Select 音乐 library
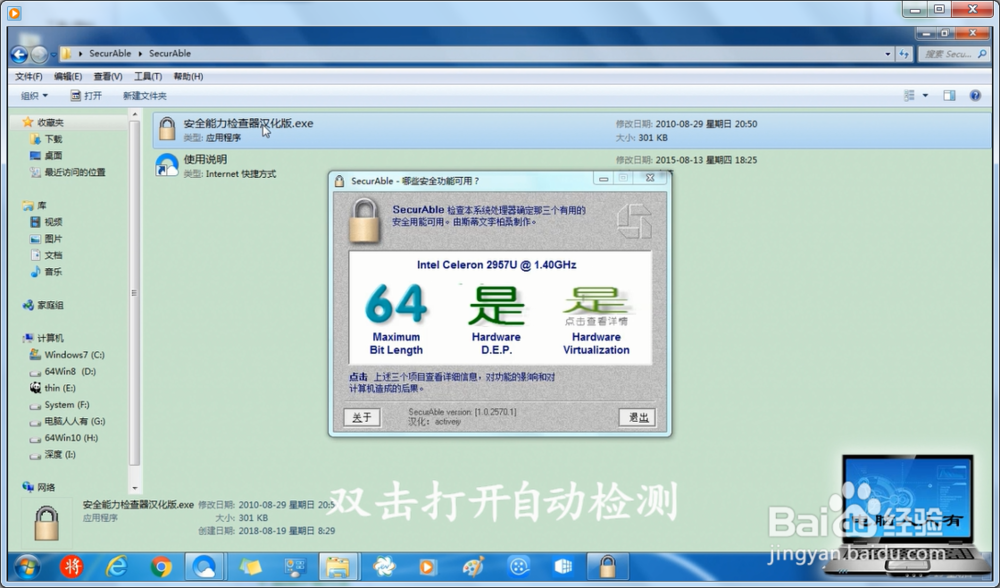Screen dimensions: 1000x588 point(47,272)
